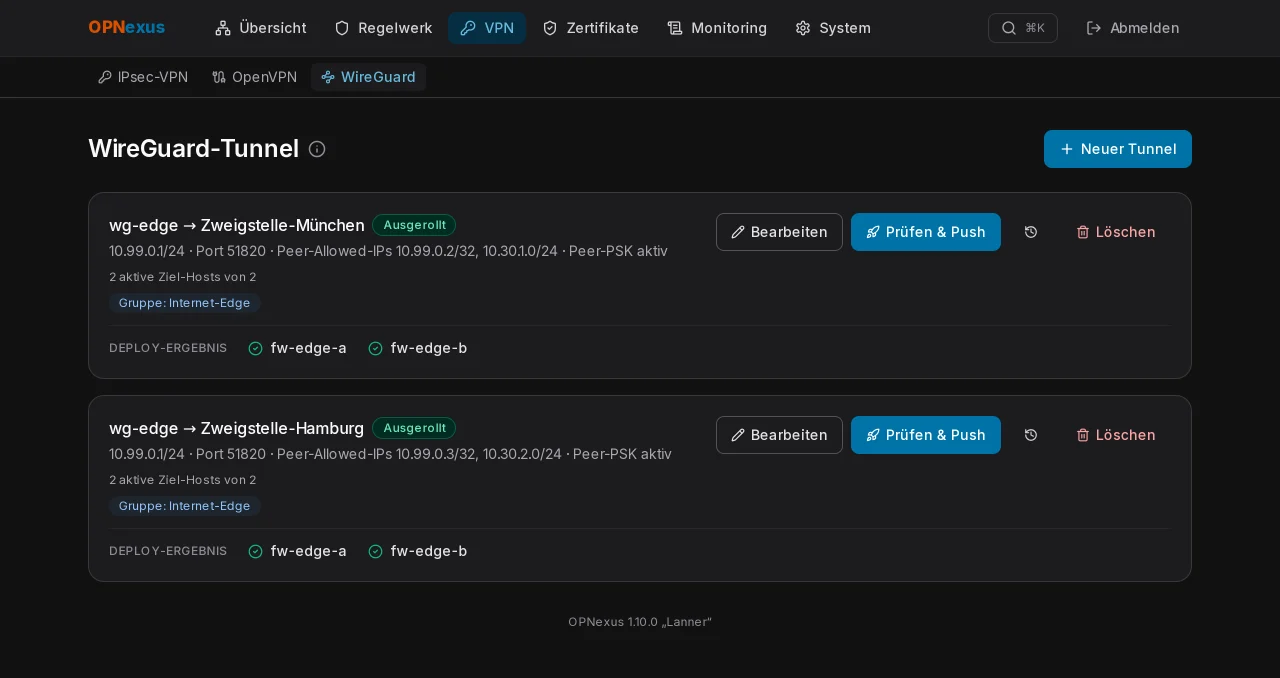Click the WireGuard-Tunnel page heading

(194, 149)
